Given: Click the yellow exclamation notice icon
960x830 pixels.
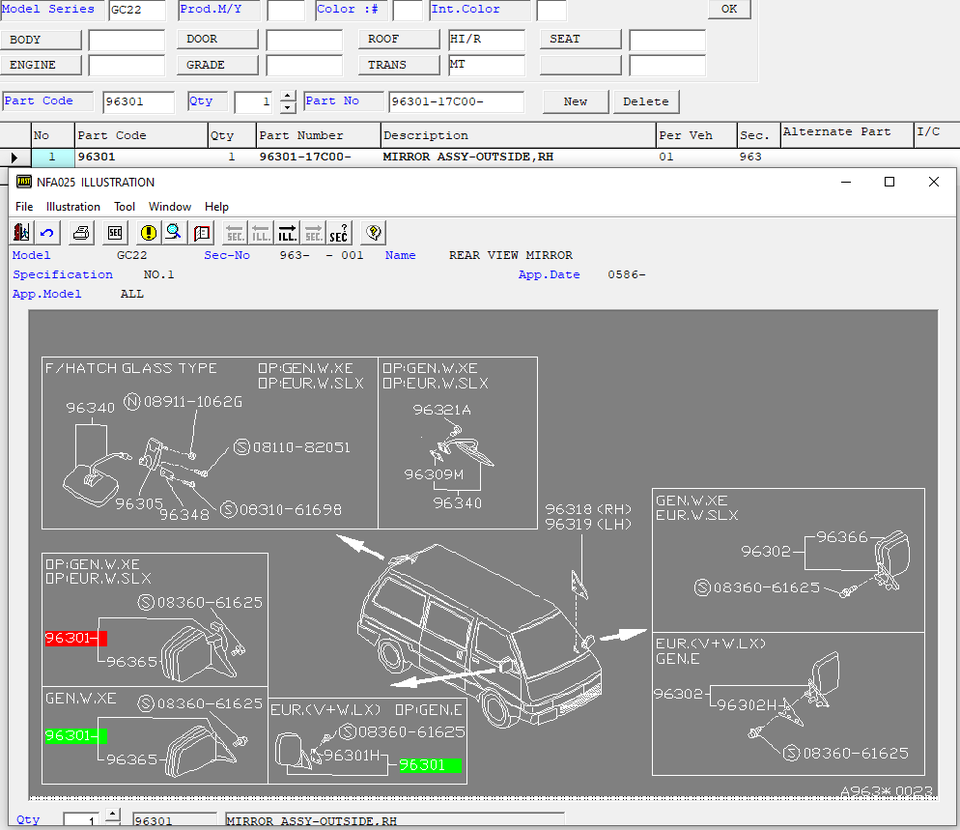Looking at the screenshot, I should 149,233.
